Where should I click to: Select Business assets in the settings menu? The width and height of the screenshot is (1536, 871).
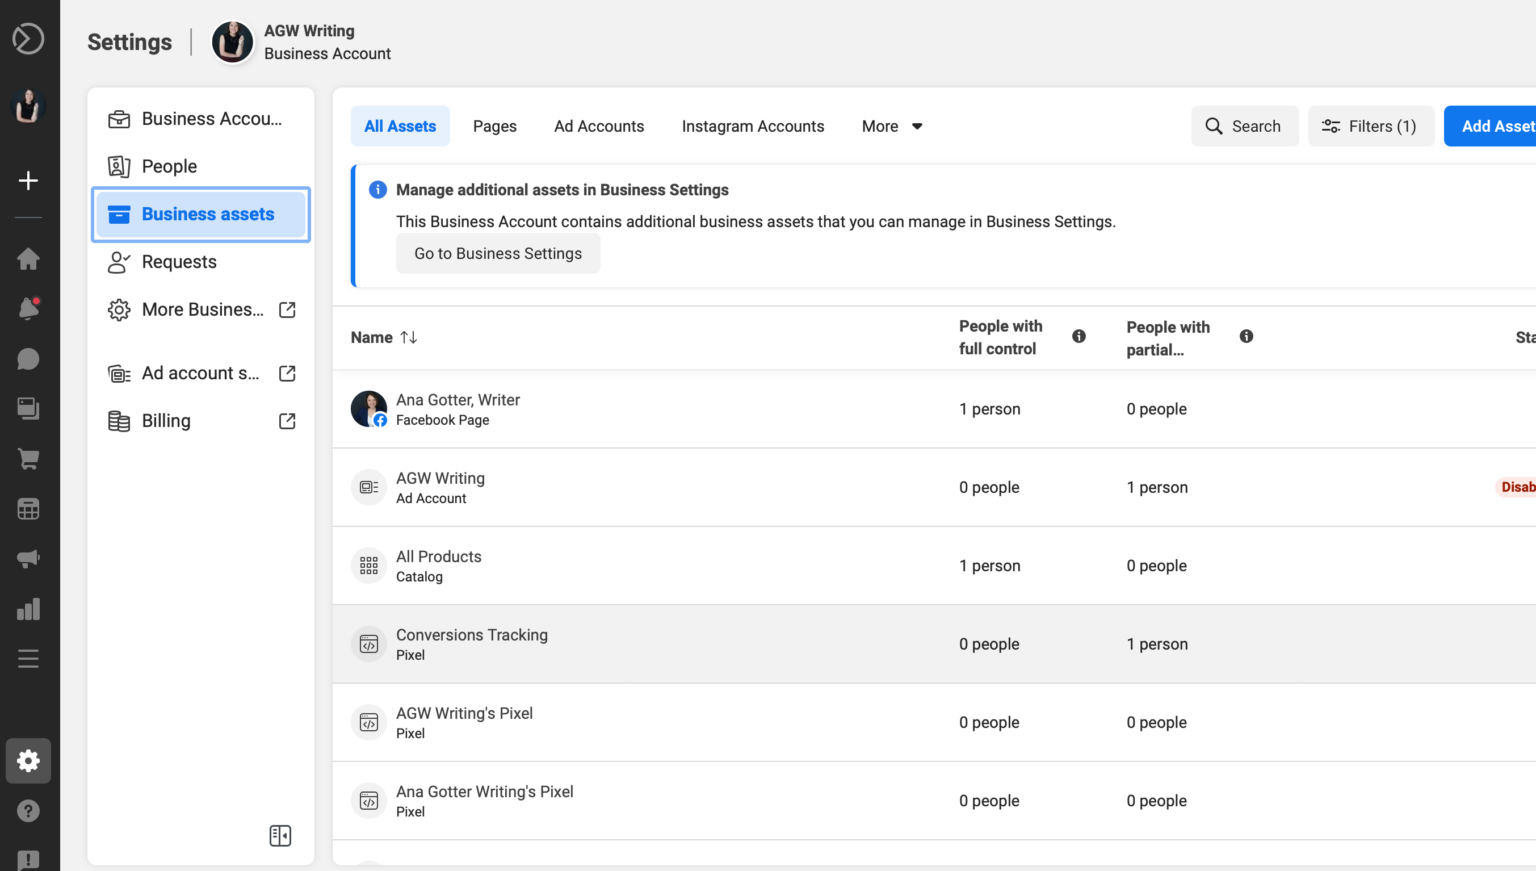(200, 214)
